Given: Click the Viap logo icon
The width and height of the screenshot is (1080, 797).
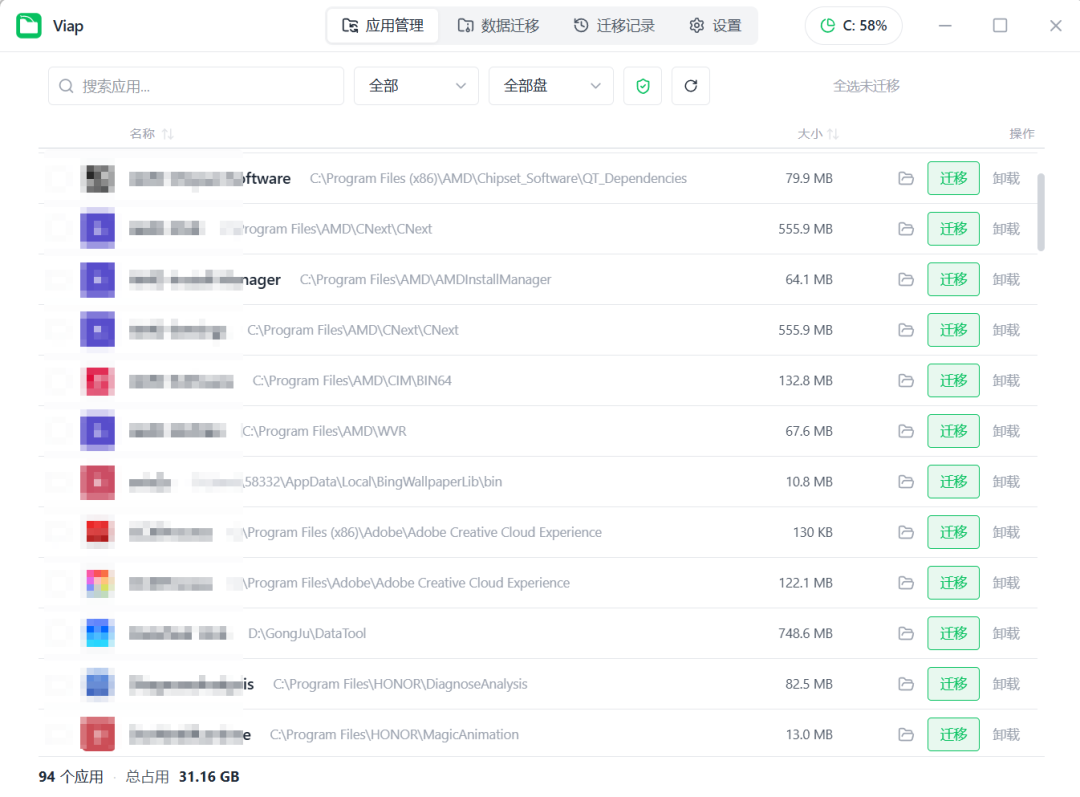Looking at the screenshot, I should tap(29, 26).
